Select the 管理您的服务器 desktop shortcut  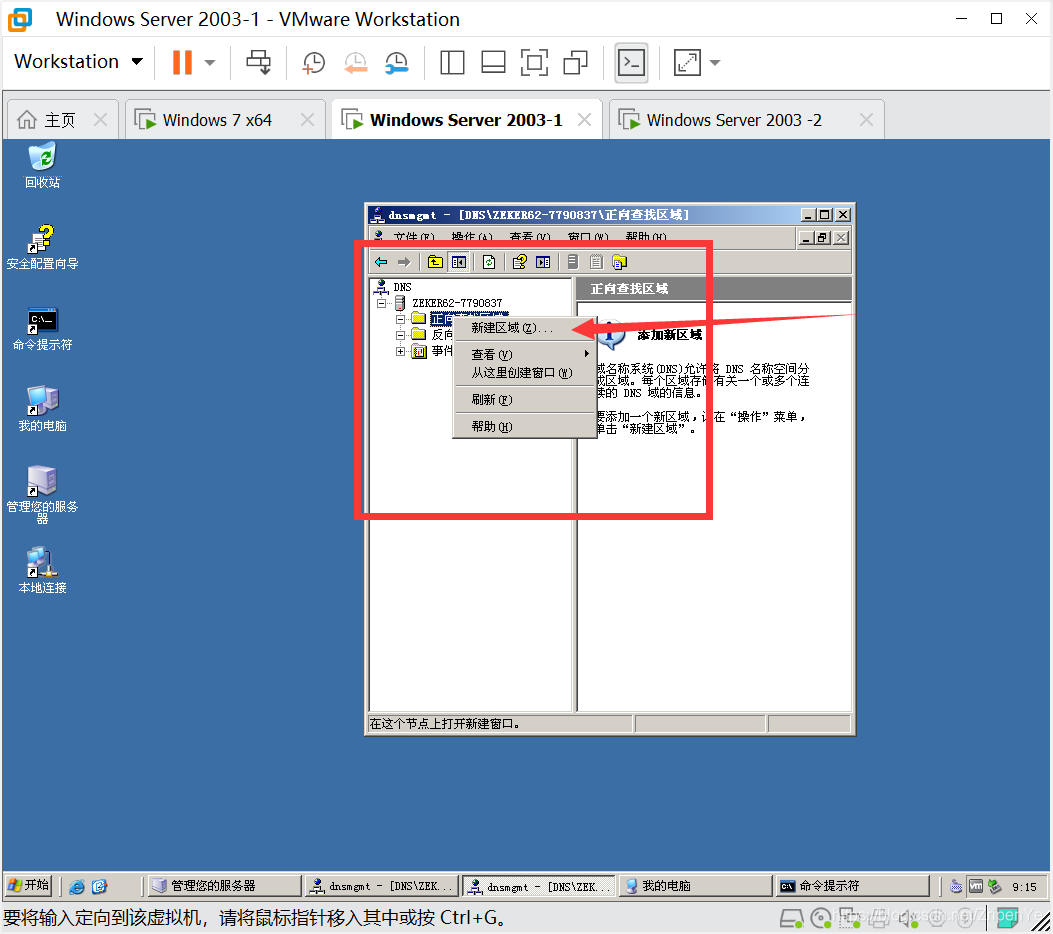click(42, 494)
